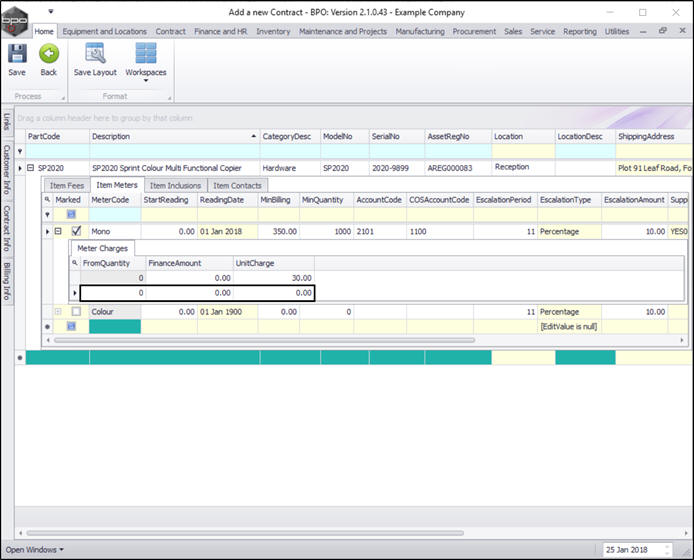Click the BPO application logo
Screen dimensions: 694x560
pyautogui.click(x=15, y=20)
